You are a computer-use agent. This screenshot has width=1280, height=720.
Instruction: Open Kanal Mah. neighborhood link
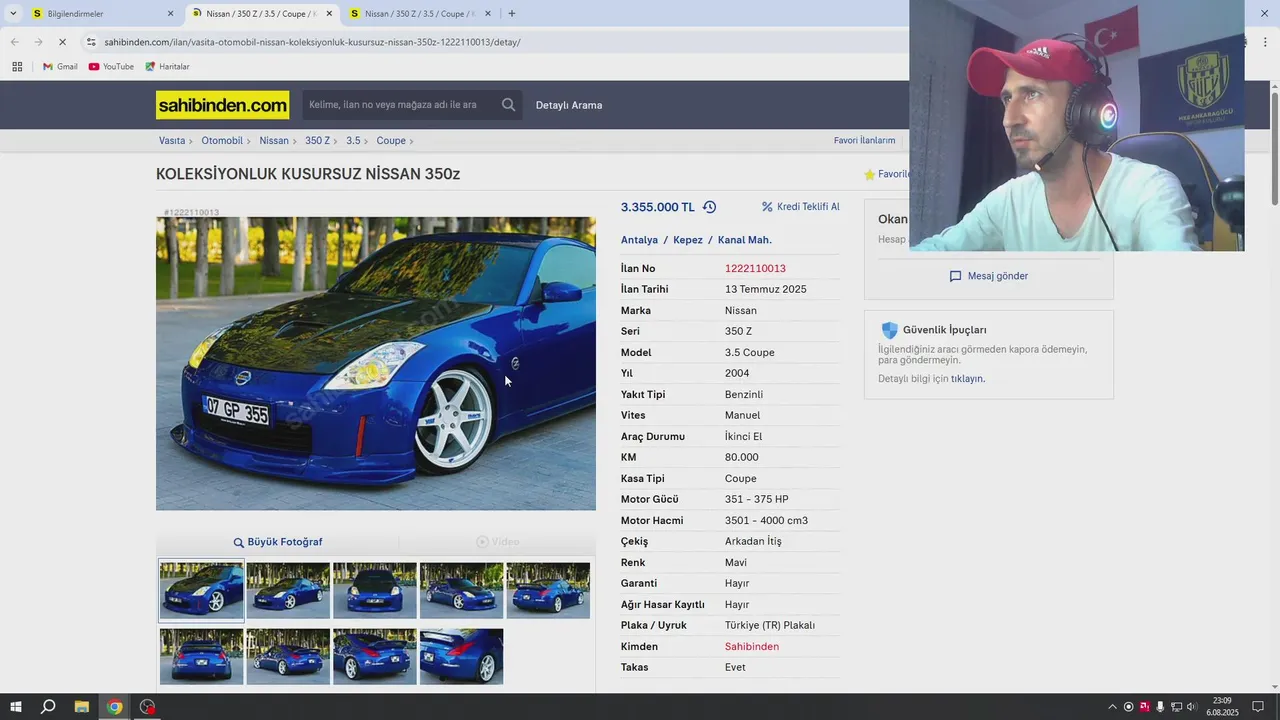tap(745, 240)
